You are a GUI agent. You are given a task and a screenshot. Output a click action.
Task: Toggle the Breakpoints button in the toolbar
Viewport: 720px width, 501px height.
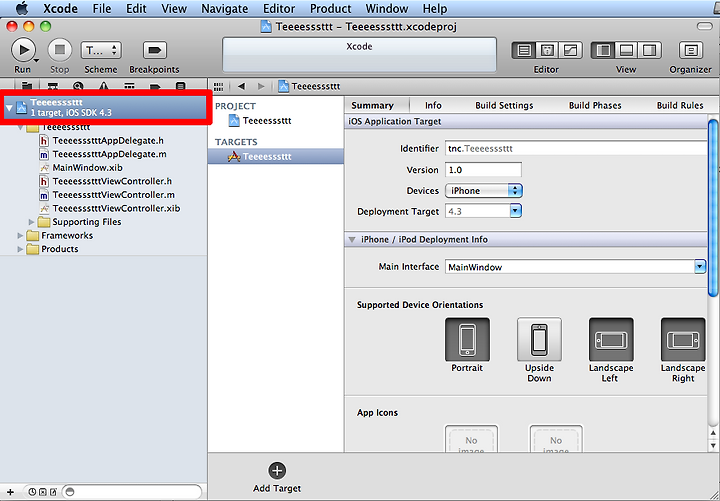[x=154, y=51]
